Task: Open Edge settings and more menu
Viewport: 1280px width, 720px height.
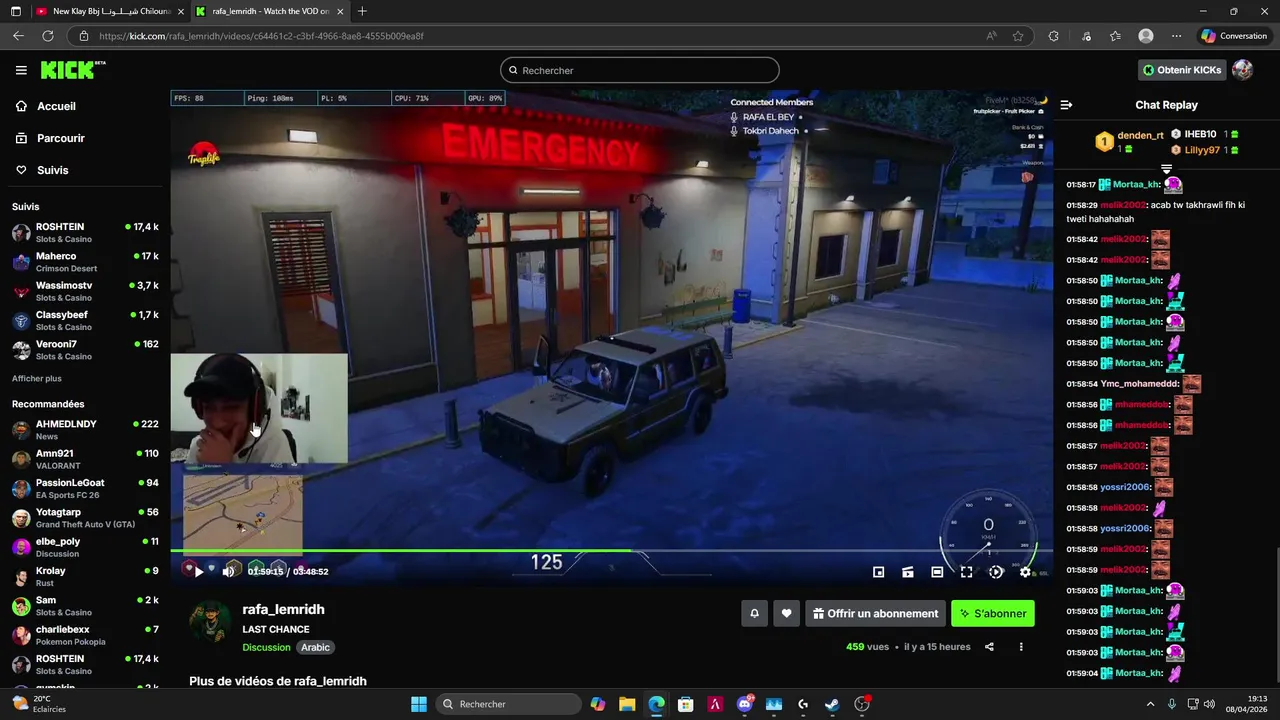Action: (1176, 36)
